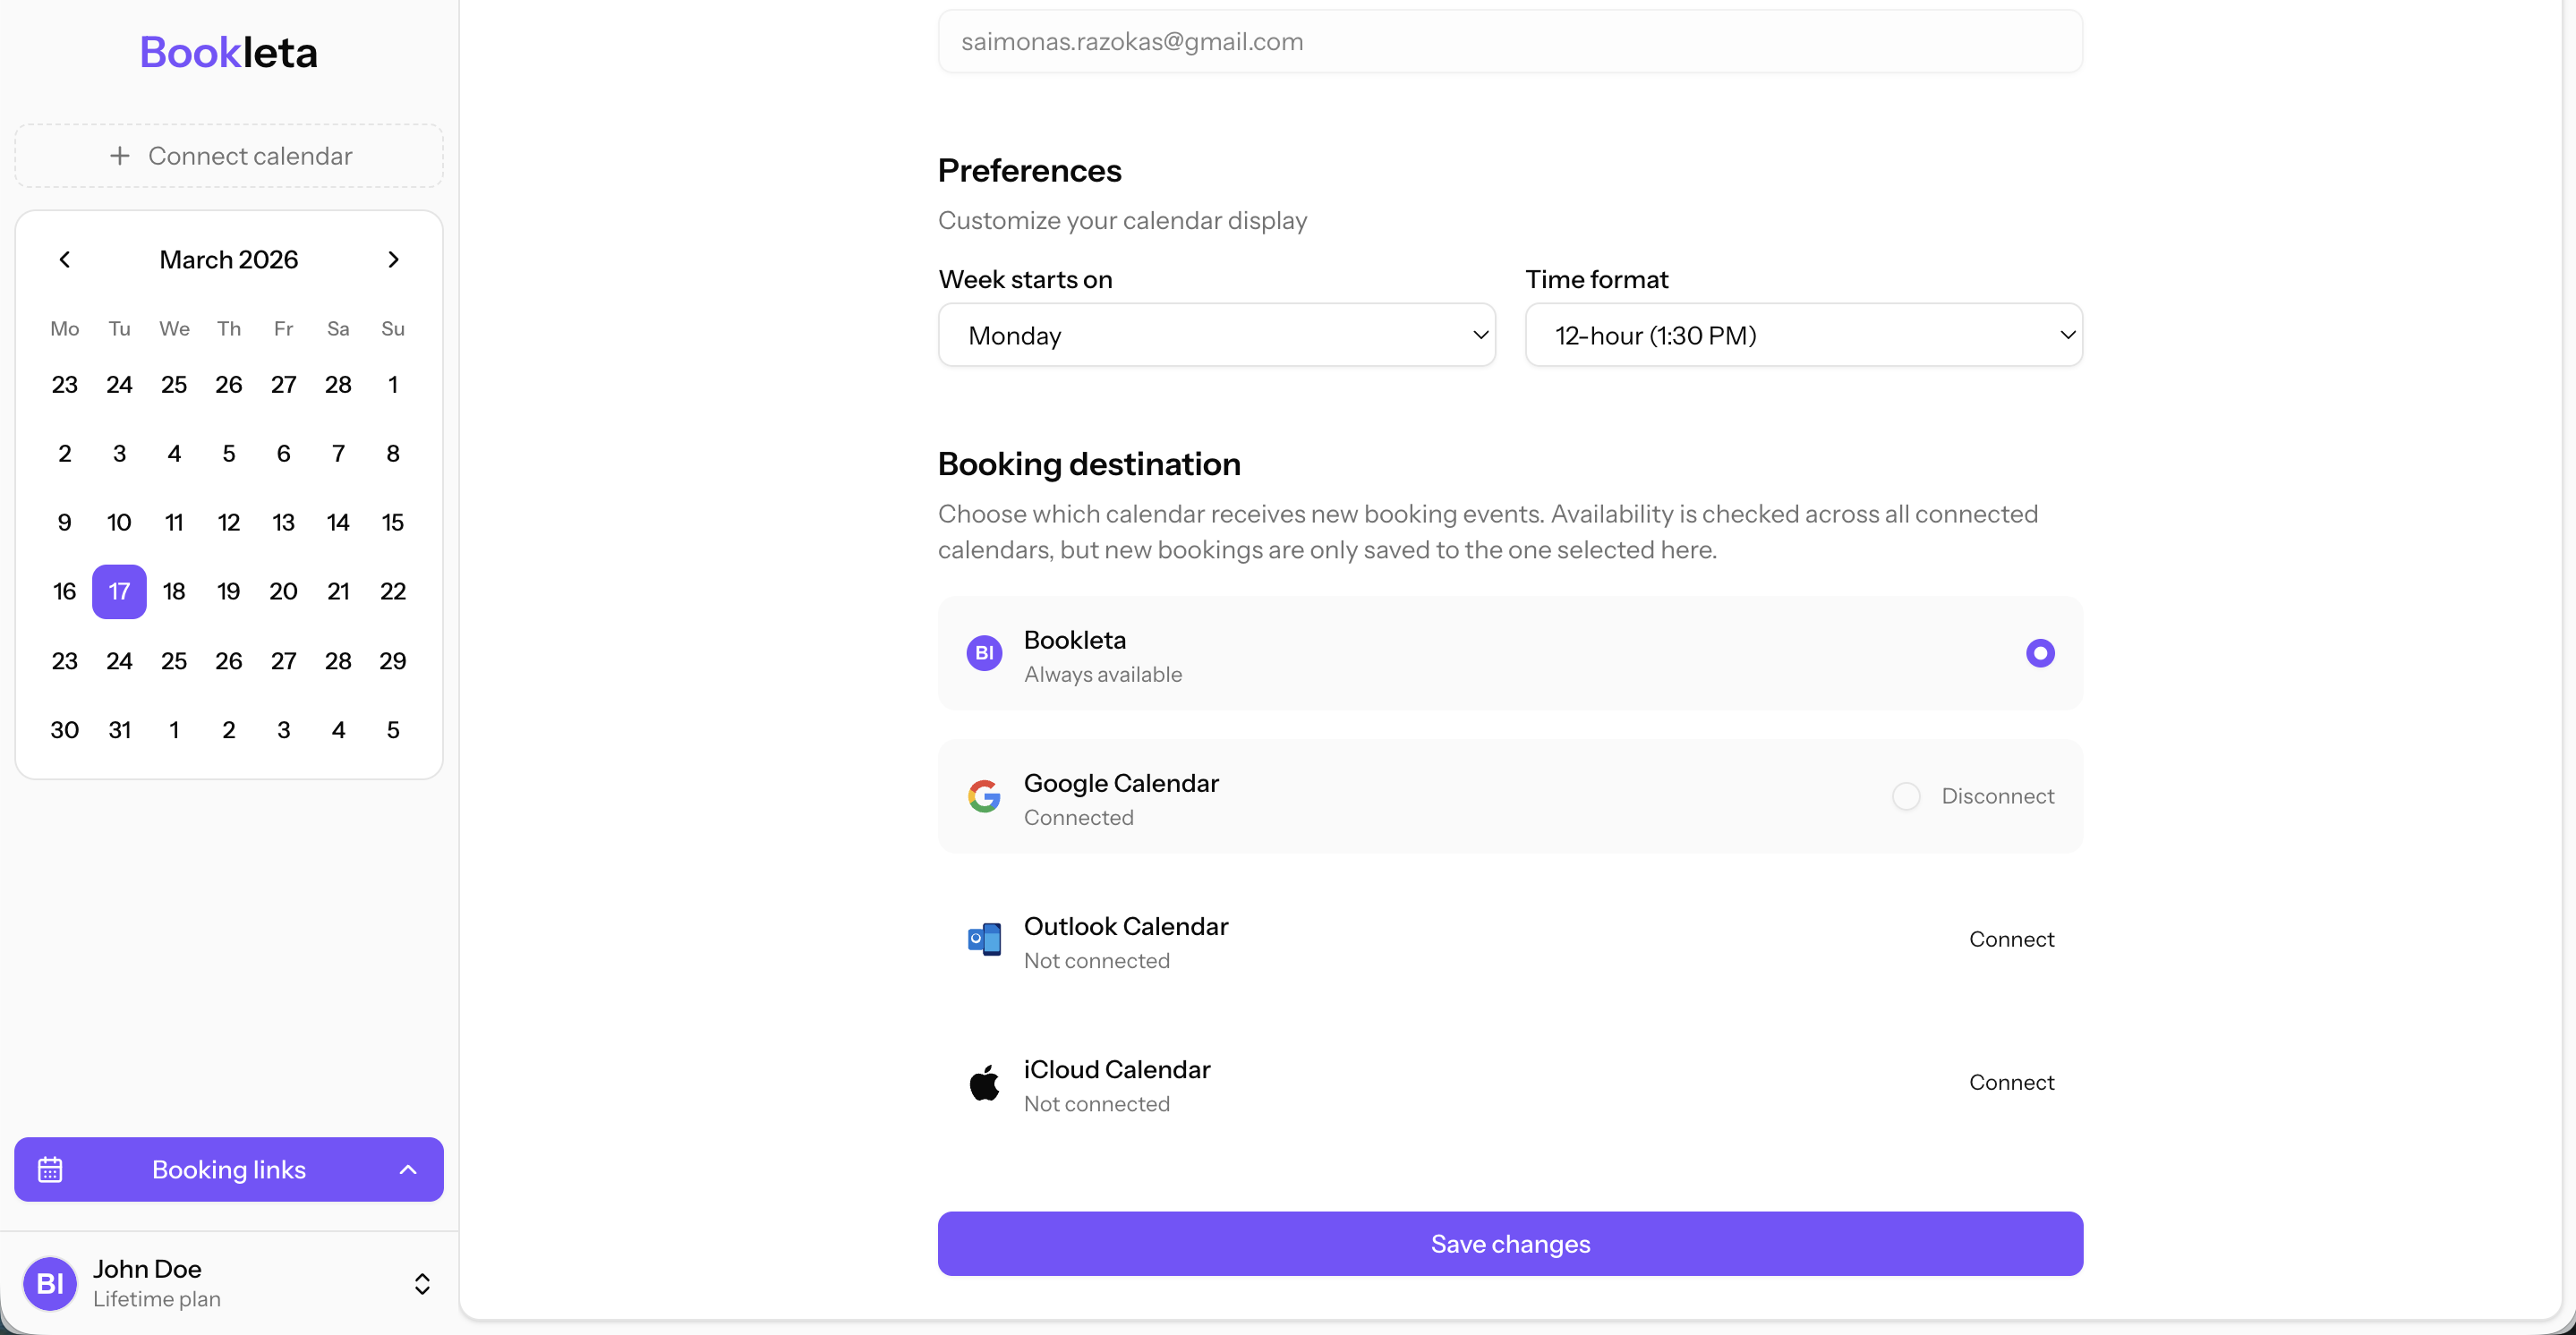Select March 13 in the mini calendar

[x=283, y=522]
